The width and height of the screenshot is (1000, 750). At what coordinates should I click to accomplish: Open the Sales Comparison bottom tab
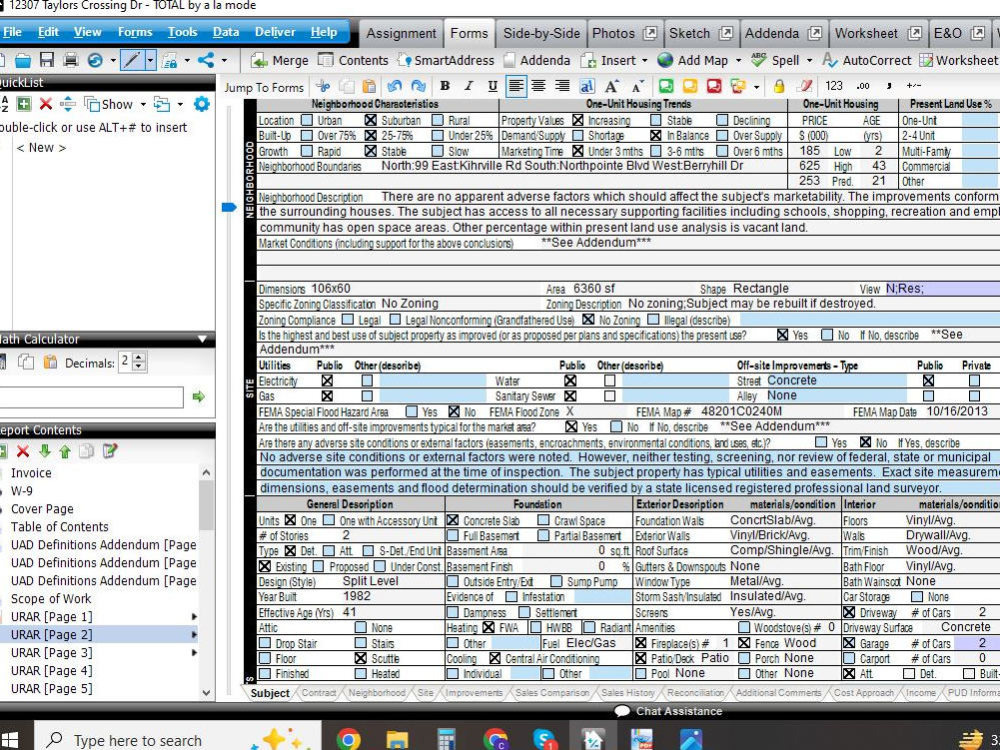click(552, 693)
